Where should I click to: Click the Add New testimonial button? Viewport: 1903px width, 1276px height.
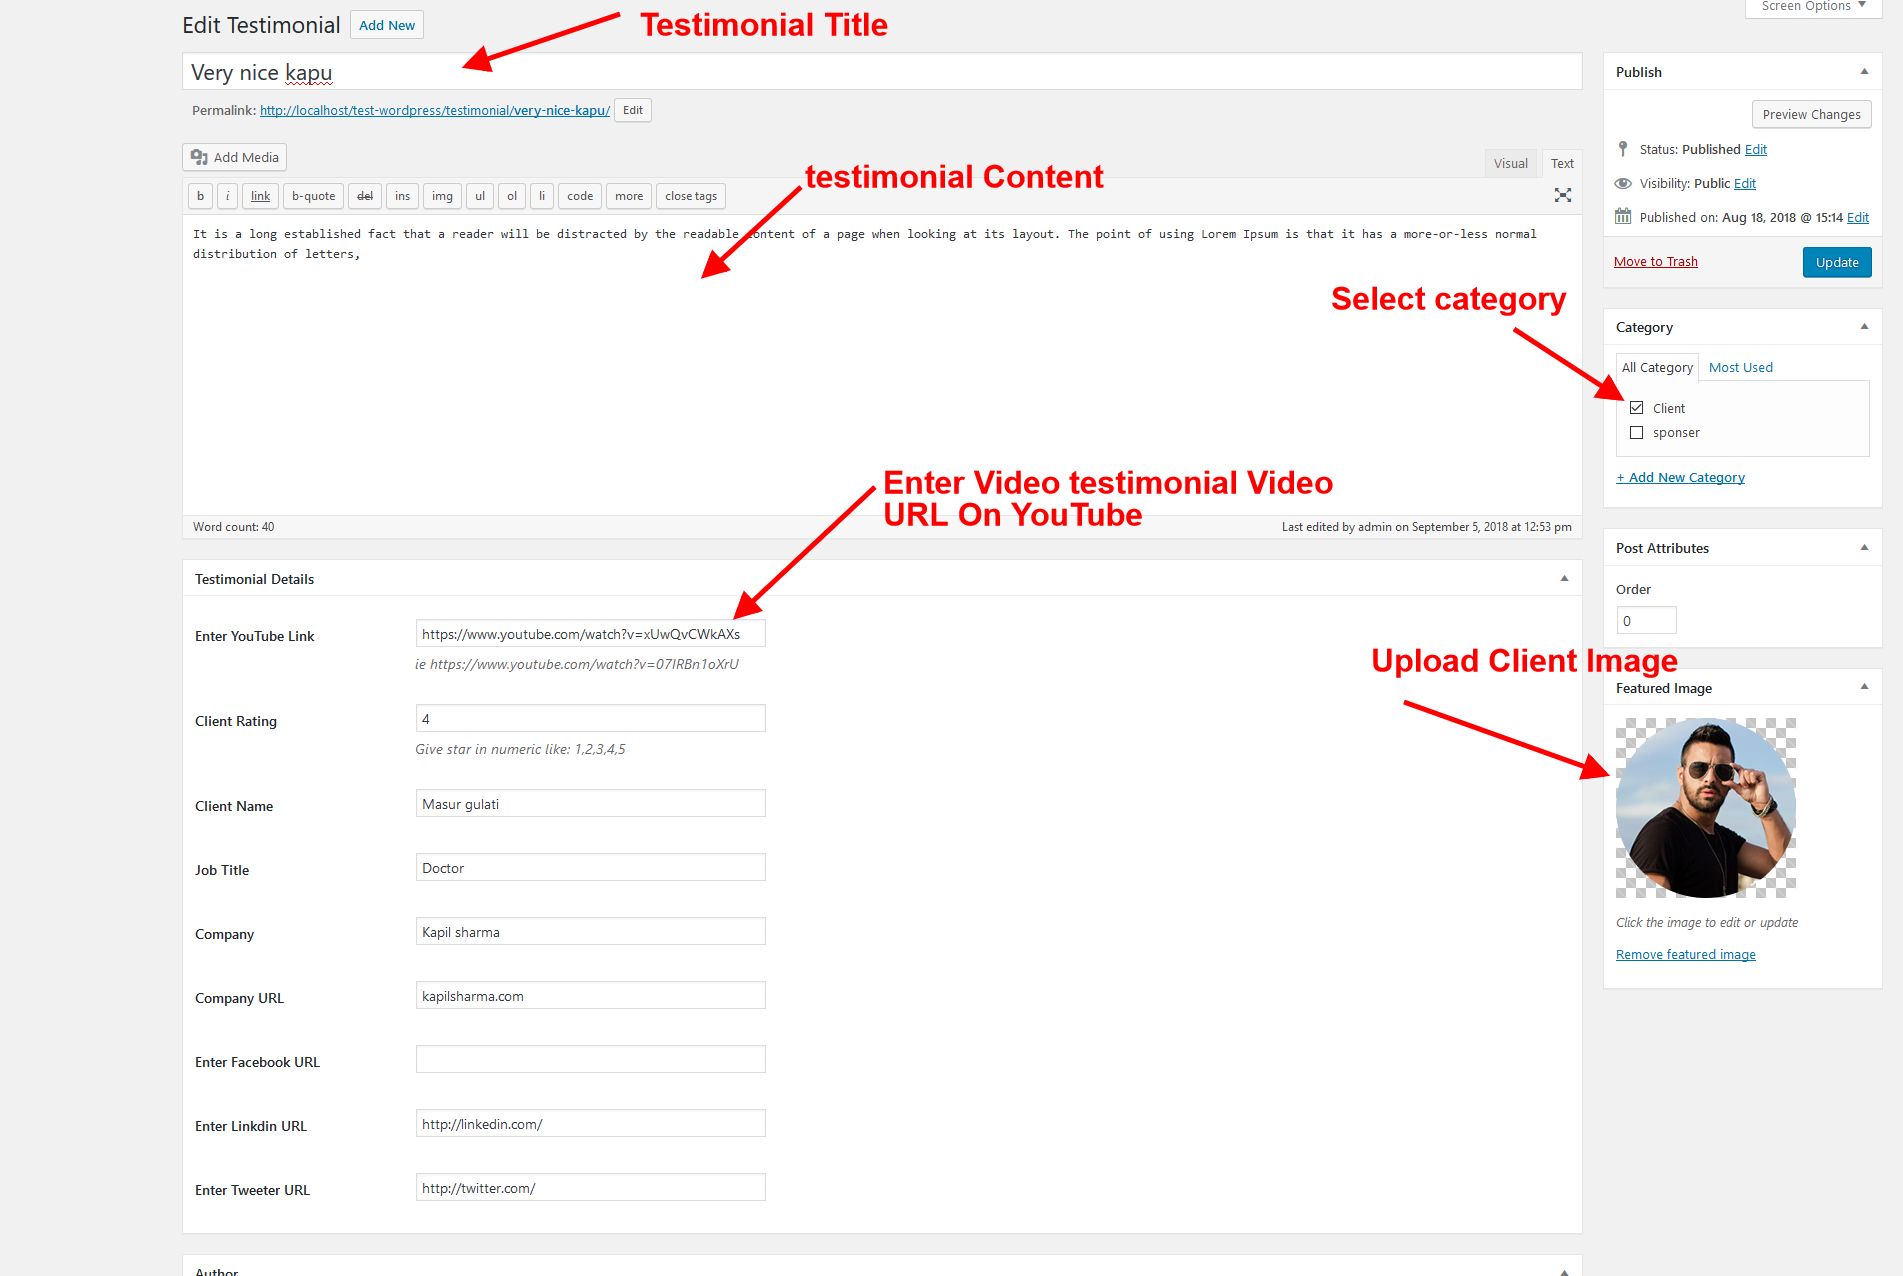(x=387, y=25)
